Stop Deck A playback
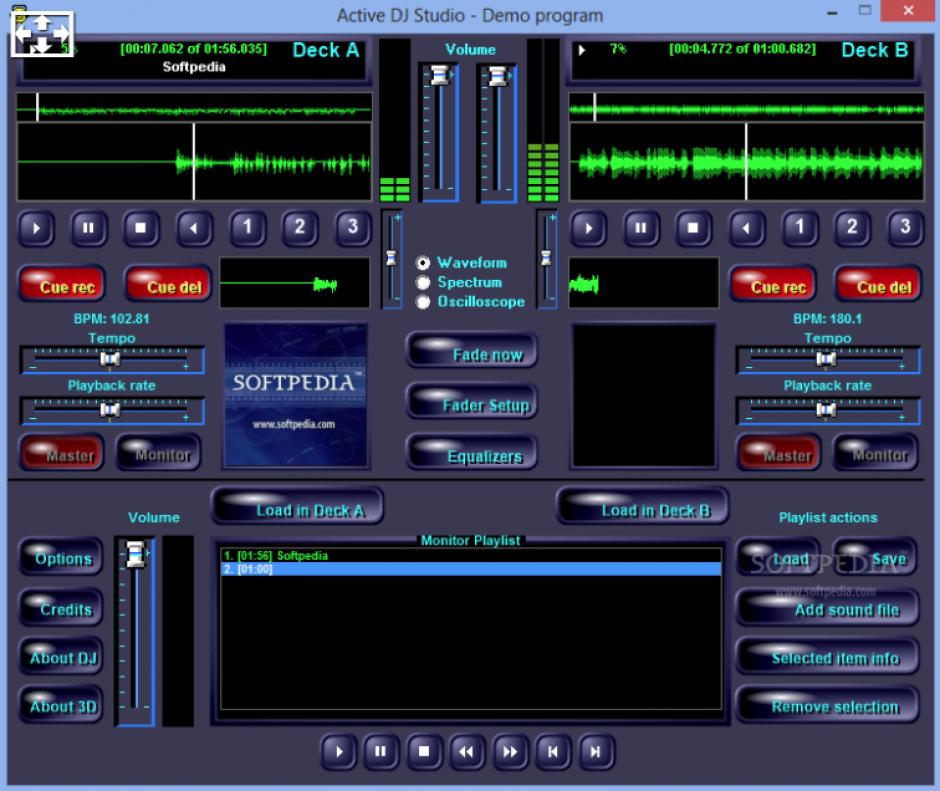Image resolution: width=940 pixels, height=791 pixels. 140,228
